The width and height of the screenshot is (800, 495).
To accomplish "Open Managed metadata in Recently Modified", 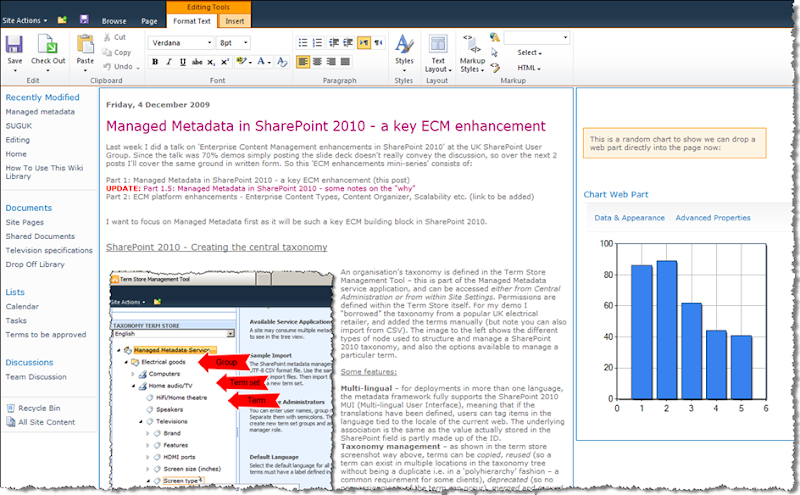I will click(40, 112).
